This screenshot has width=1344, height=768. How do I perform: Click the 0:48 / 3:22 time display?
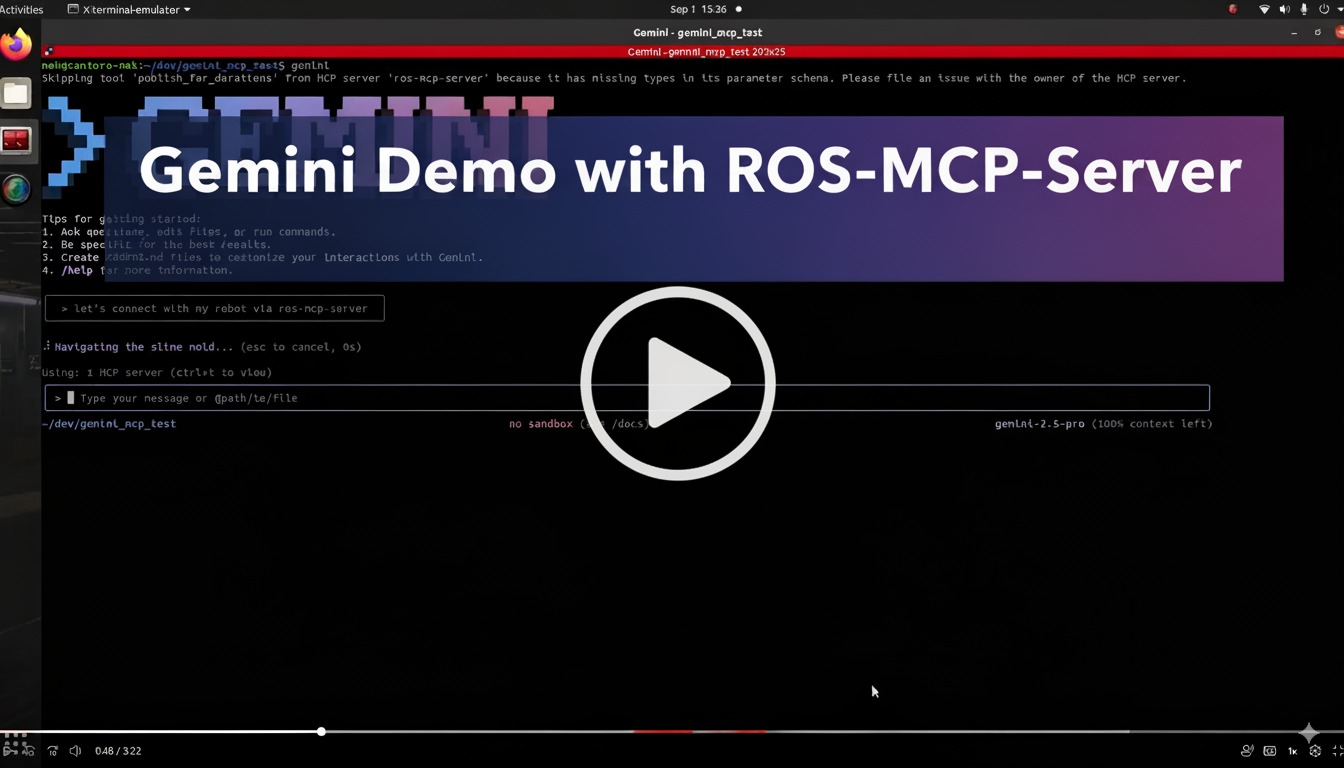(x=118, y=751)
